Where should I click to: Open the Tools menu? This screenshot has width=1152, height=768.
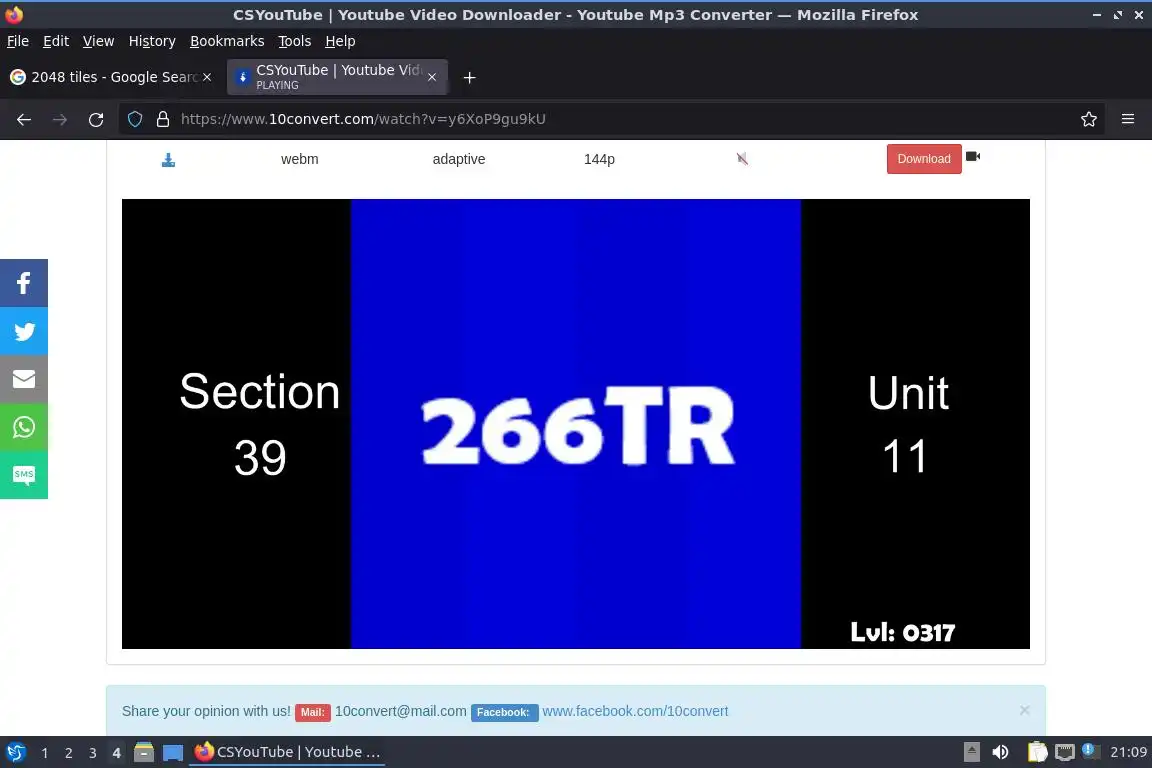(295, 41)
